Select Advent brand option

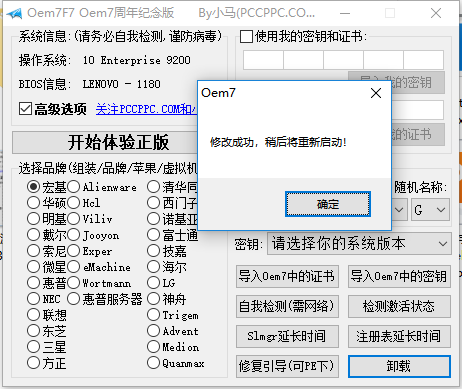coord(153,331)
